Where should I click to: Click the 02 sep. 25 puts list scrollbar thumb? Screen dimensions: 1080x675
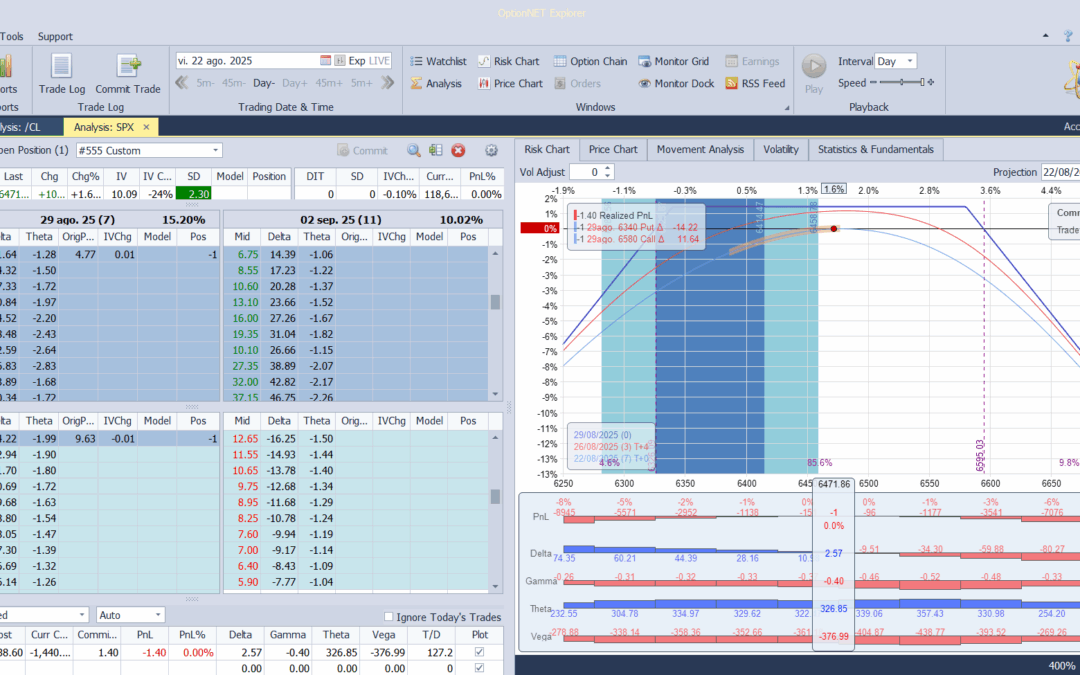[495, 496]
